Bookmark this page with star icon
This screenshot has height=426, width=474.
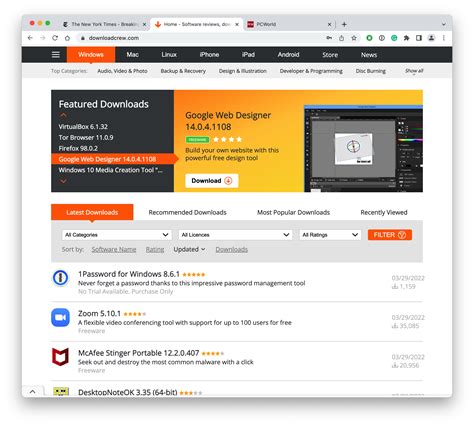coord(354,38)
